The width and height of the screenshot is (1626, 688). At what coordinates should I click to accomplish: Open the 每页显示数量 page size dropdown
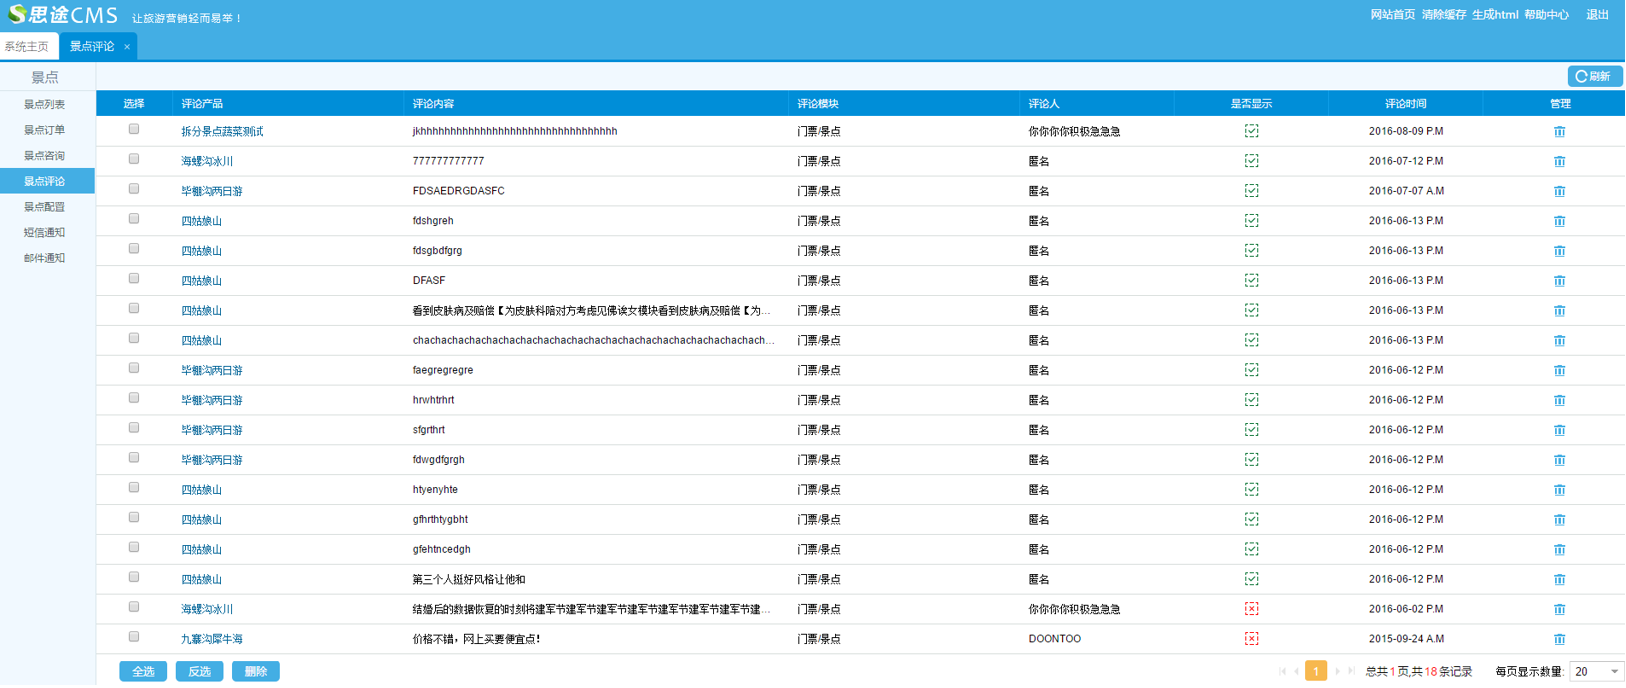tap(1595, 672)
